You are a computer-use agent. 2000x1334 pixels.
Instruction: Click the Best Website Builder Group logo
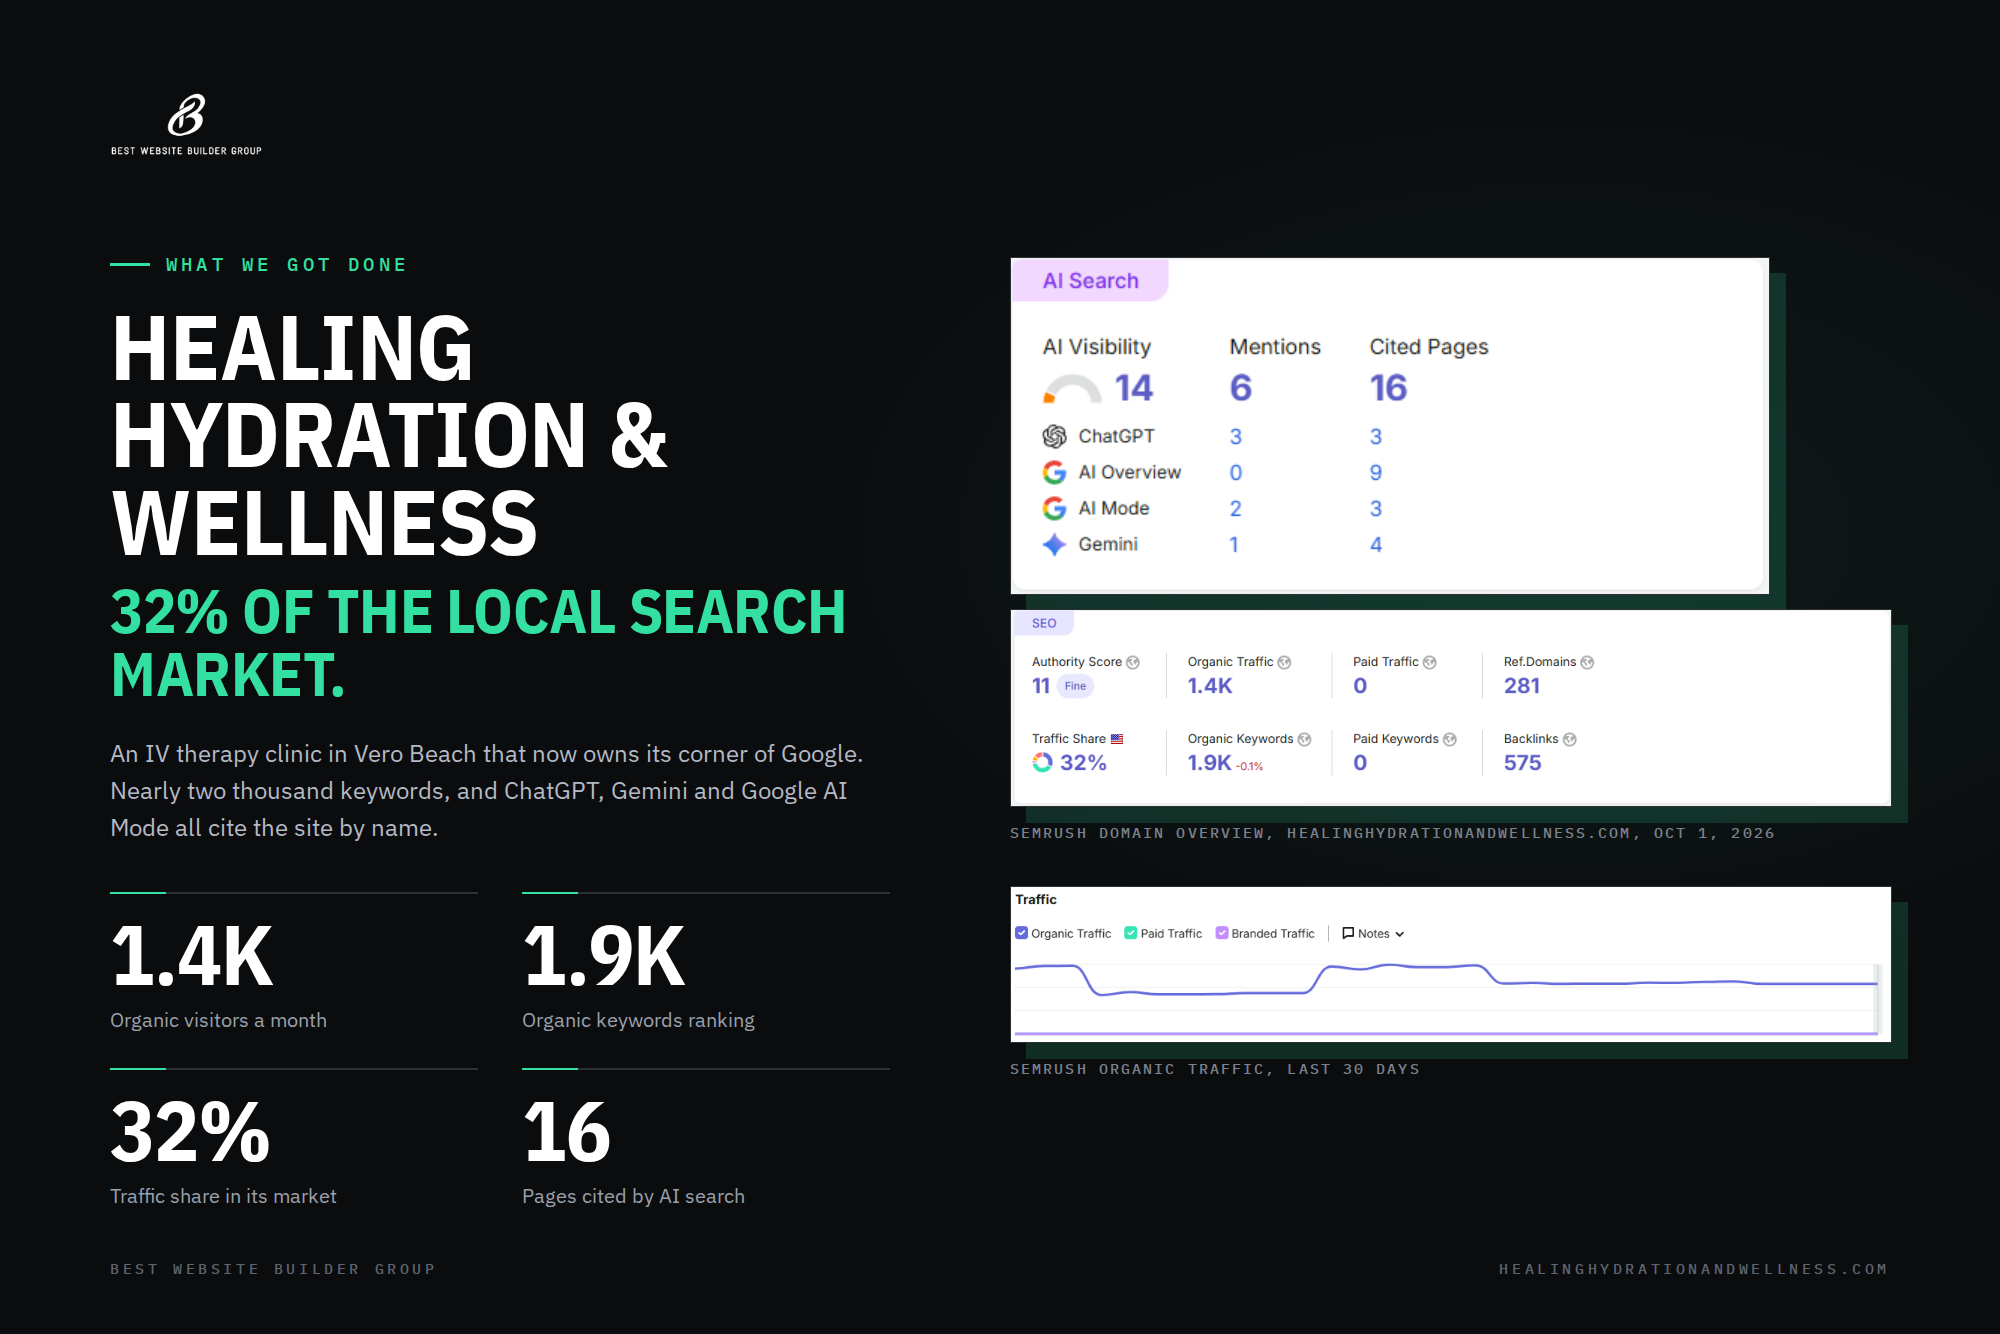tap(186, 124)
